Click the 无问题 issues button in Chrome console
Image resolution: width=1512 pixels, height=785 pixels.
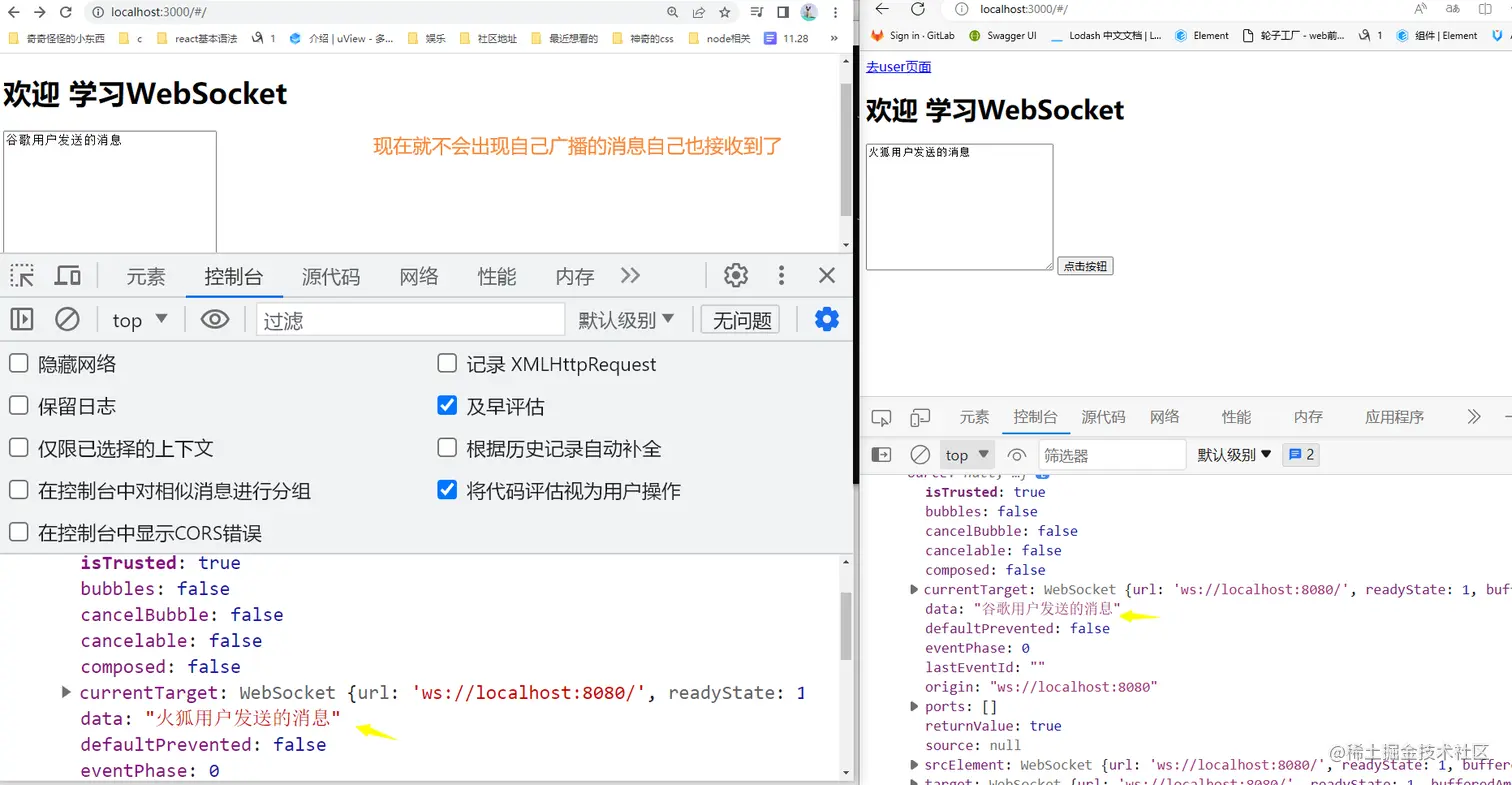(742, 320)
